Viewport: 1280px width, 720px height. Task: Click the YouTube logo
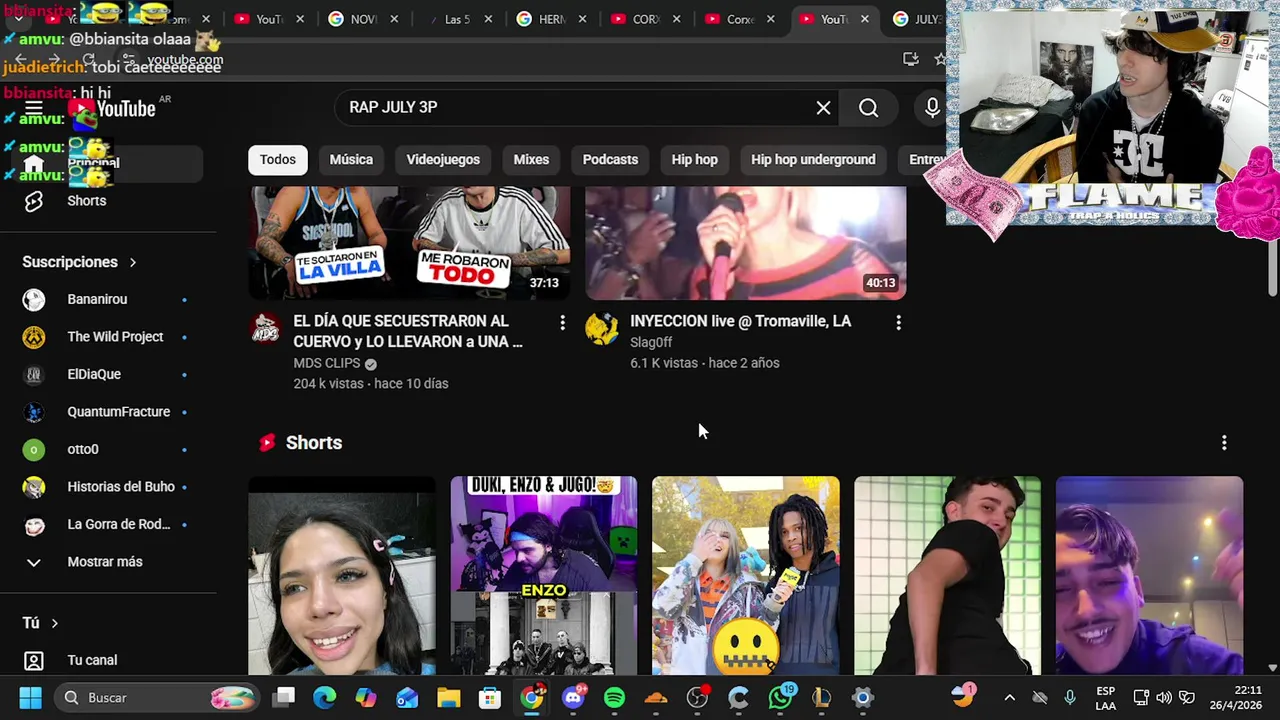(112, 108)
